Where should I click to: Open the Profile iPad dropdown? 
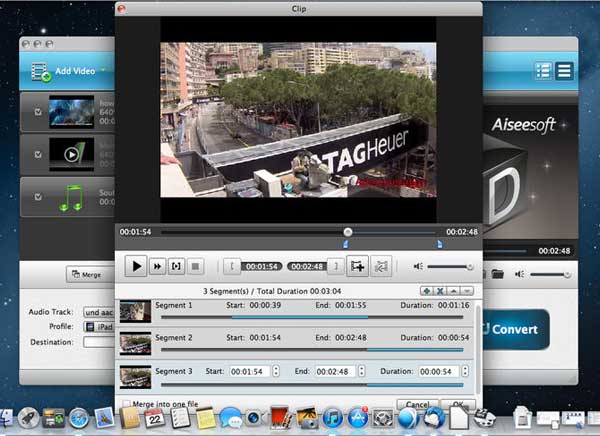[x=99, y=327]
